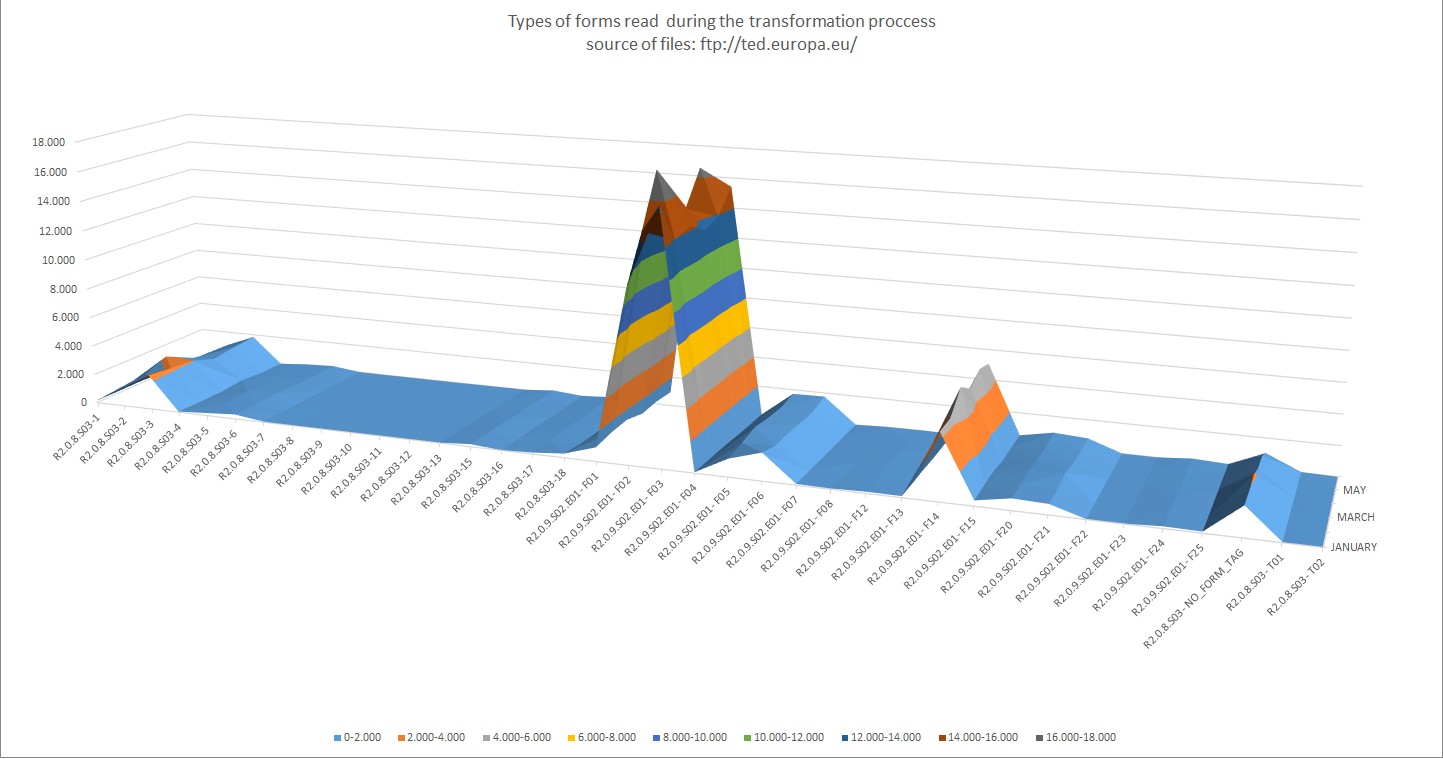
Task: Select the chart title line 'Types of forms read'
Action: tap(722, 21)
